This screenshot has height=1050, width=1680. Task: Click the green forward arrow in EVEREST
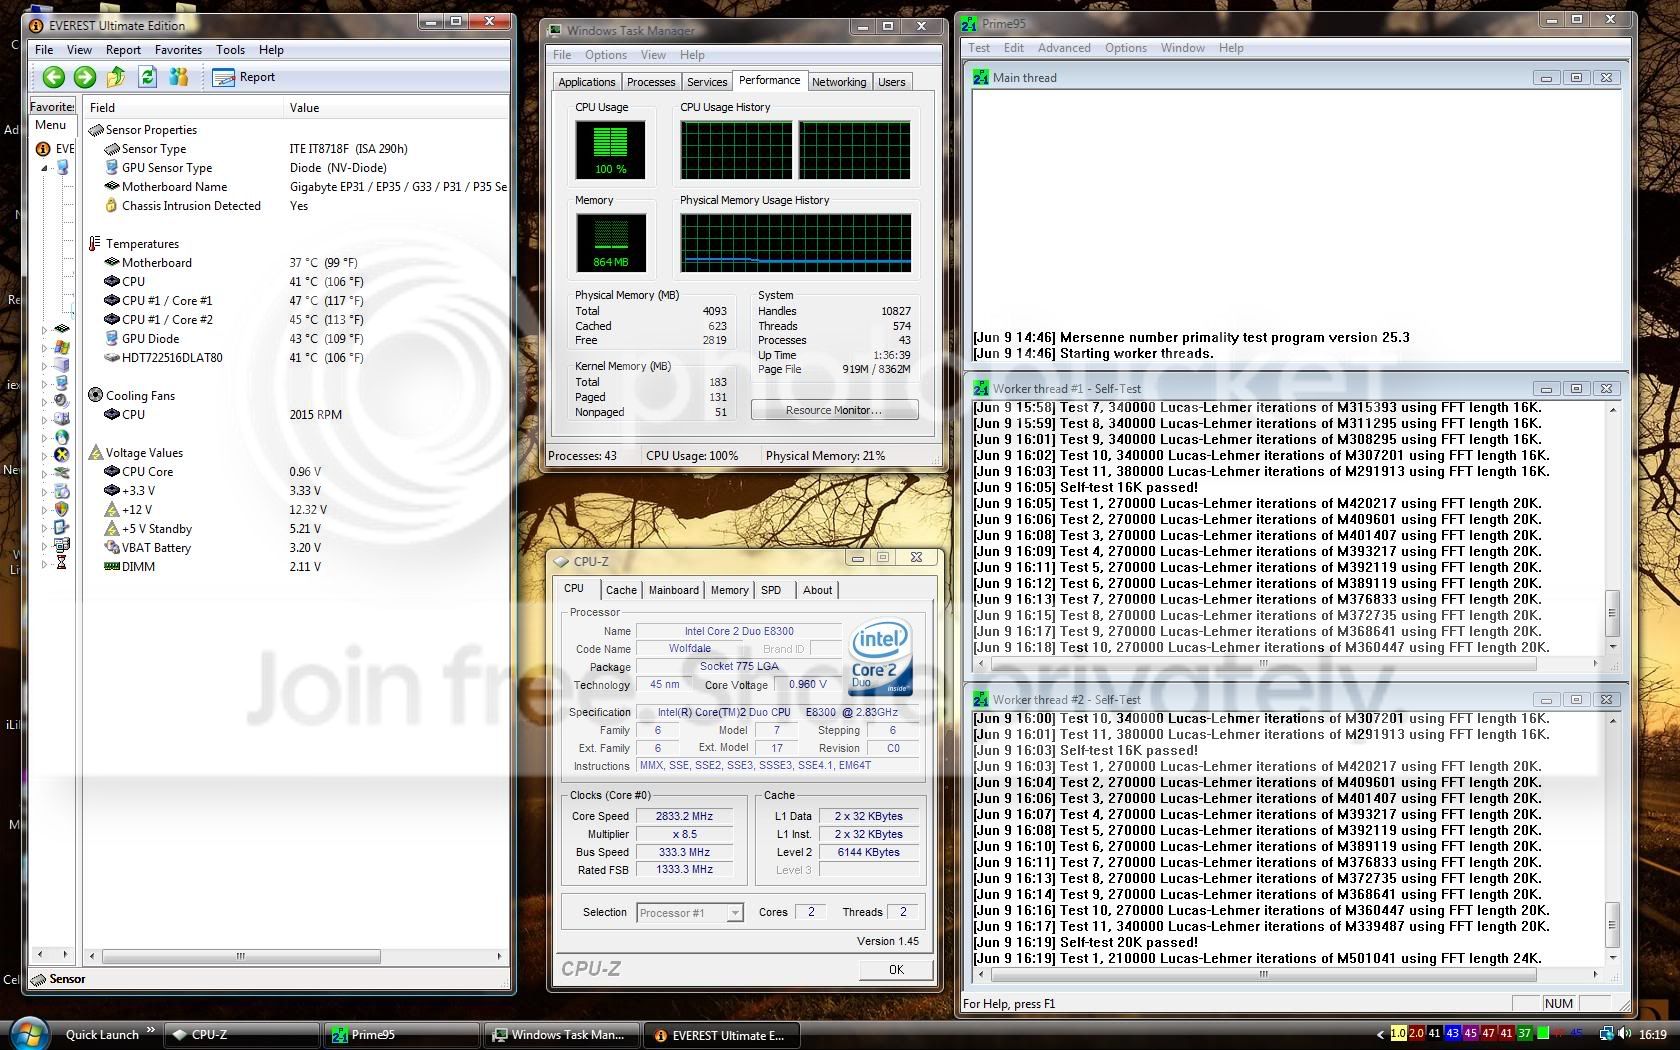[85, 77]
